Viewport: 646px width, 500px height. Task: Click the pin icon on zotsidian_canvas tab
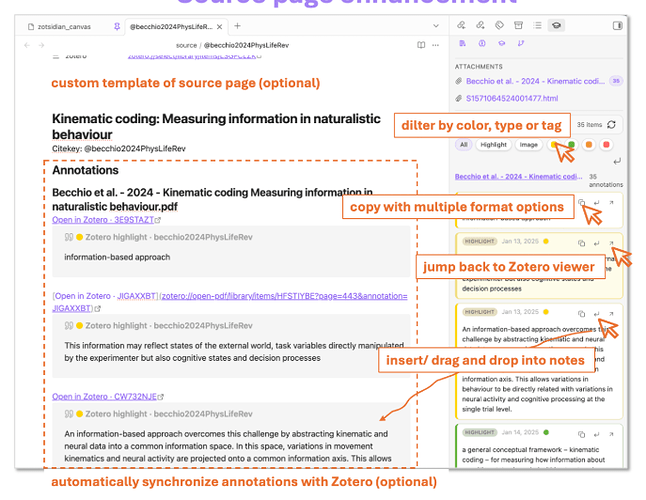117,26
